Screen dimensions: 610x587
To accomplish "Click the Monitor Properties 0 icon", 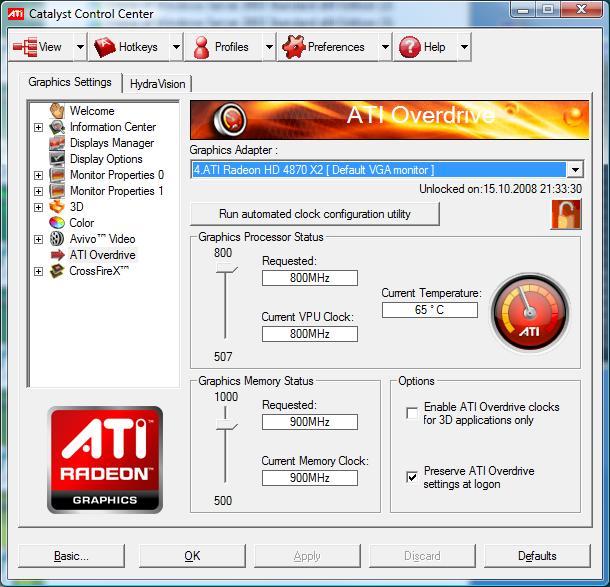I will (57, 175).
